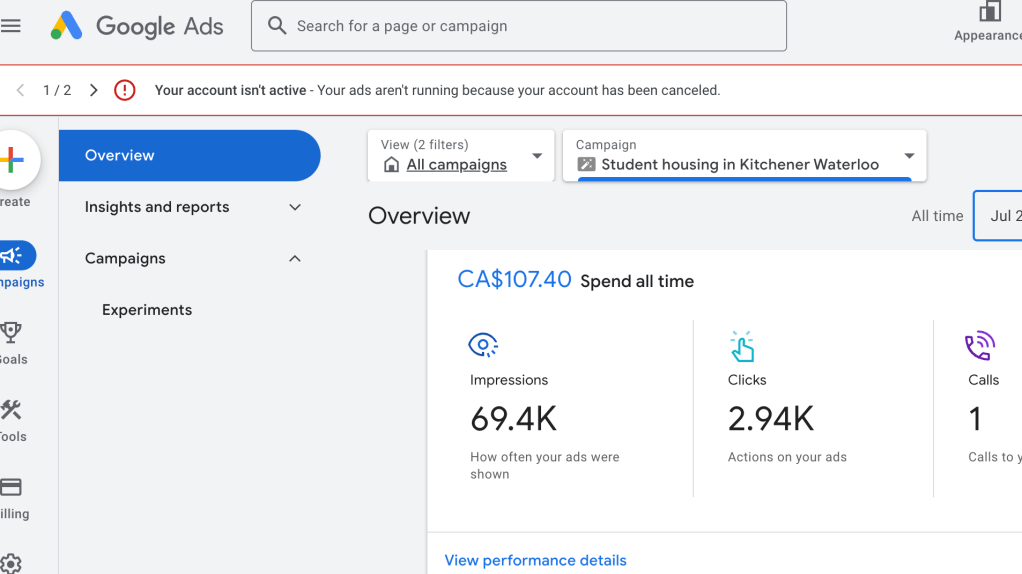The width and height of the screenshot is (1022, 574).
Task: Open Goals via the trophy icon
Action: (x=11, y=332)
